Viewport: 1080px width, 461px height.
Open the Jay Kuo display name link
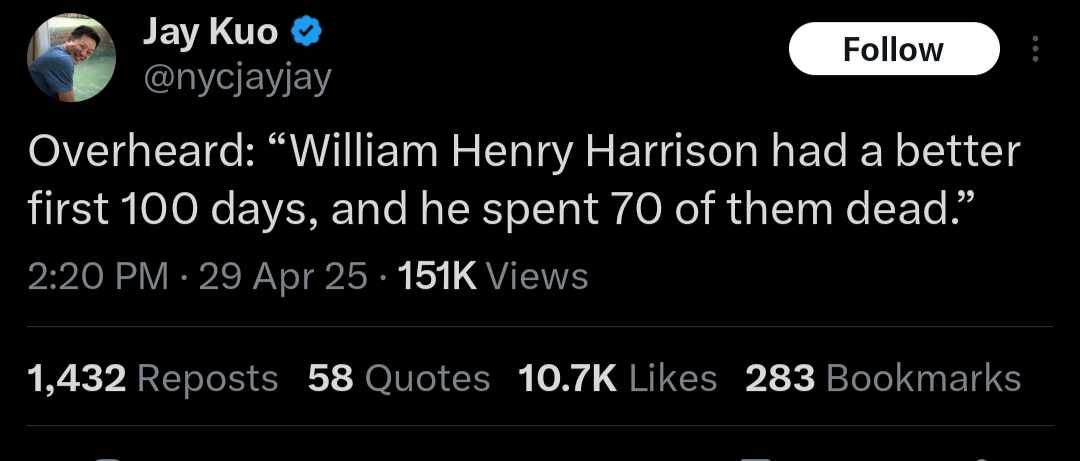click(210, 33)
